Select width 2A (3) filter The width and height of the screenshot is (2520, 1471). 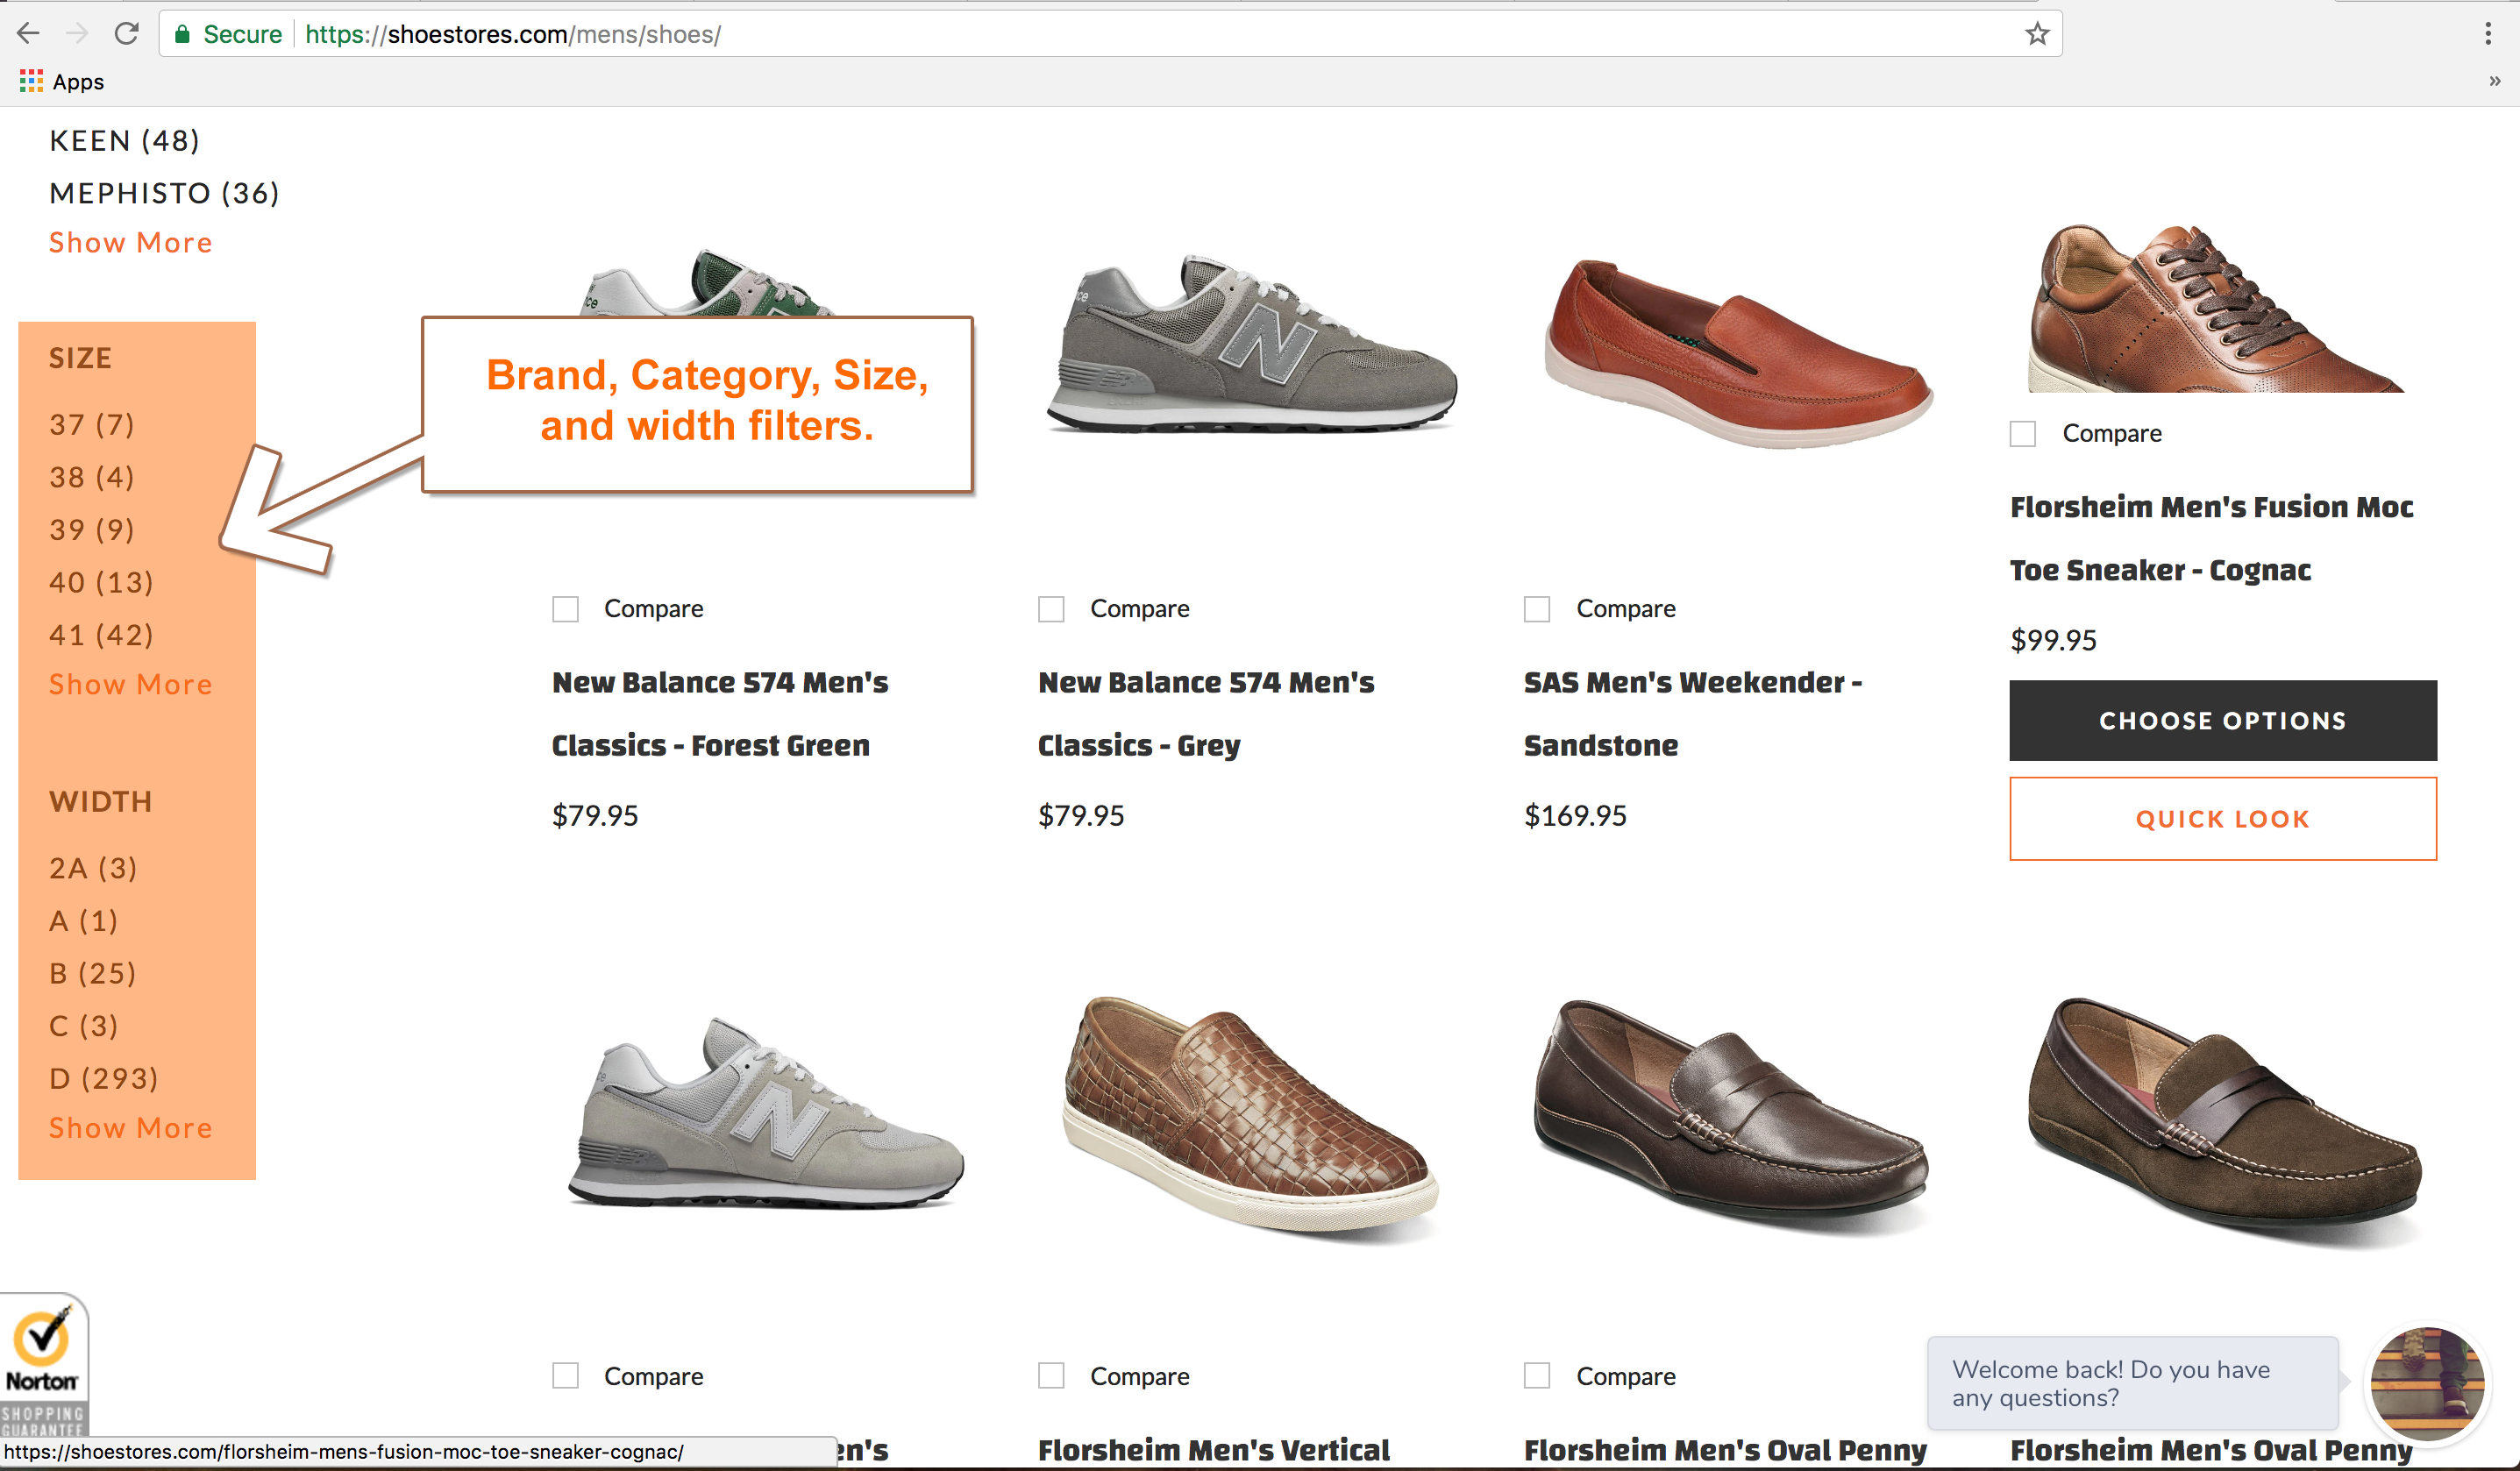(x=94, y=868)
